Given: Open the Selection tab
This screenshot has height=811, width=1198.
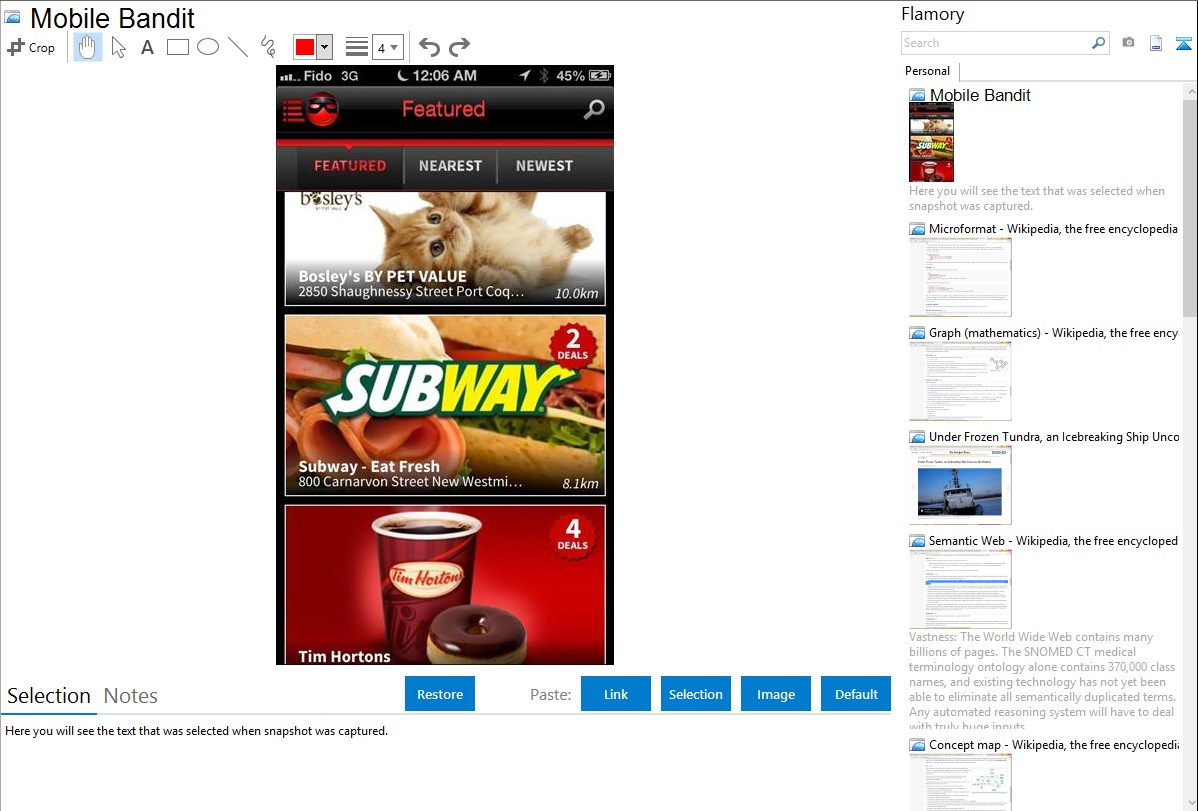Looking at the screenshot, I should pyautogui.click(x=49, y=696).
